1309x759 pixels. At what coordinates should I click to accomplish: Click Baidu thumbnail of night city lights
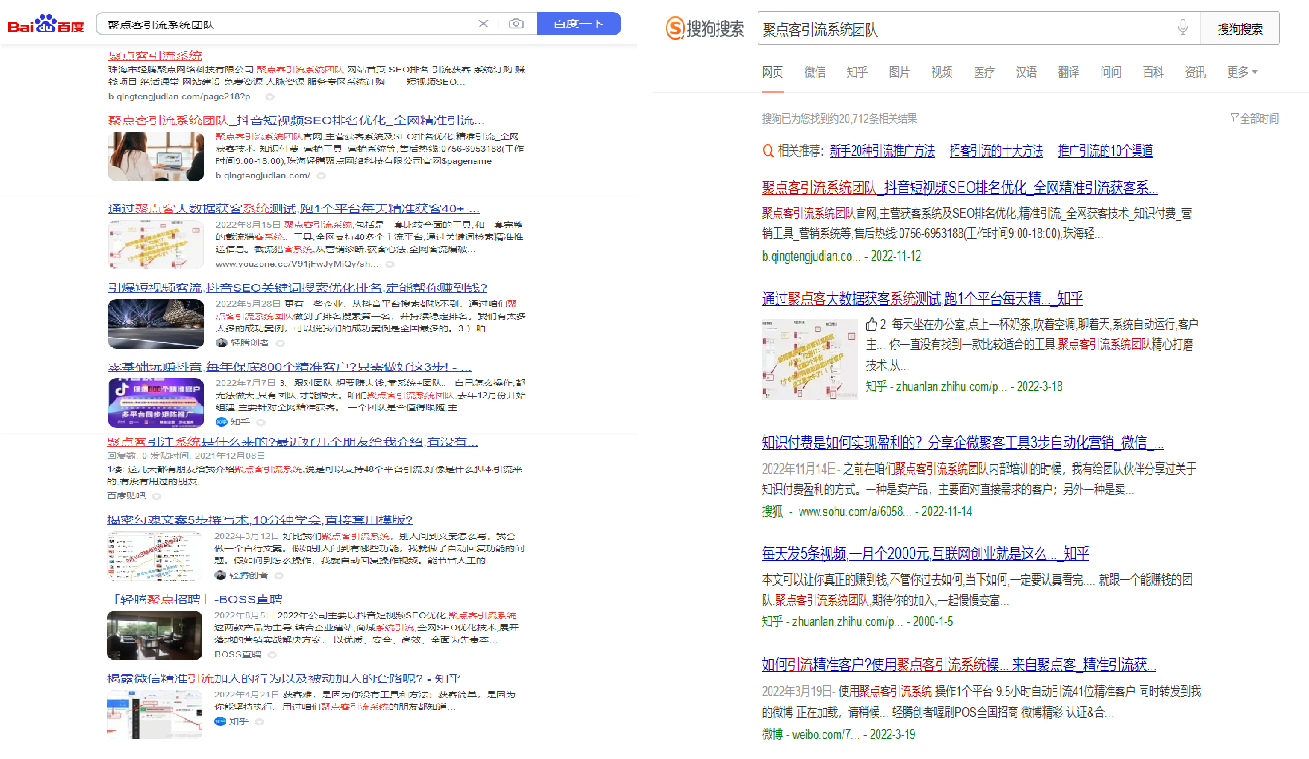coord(156,323)
